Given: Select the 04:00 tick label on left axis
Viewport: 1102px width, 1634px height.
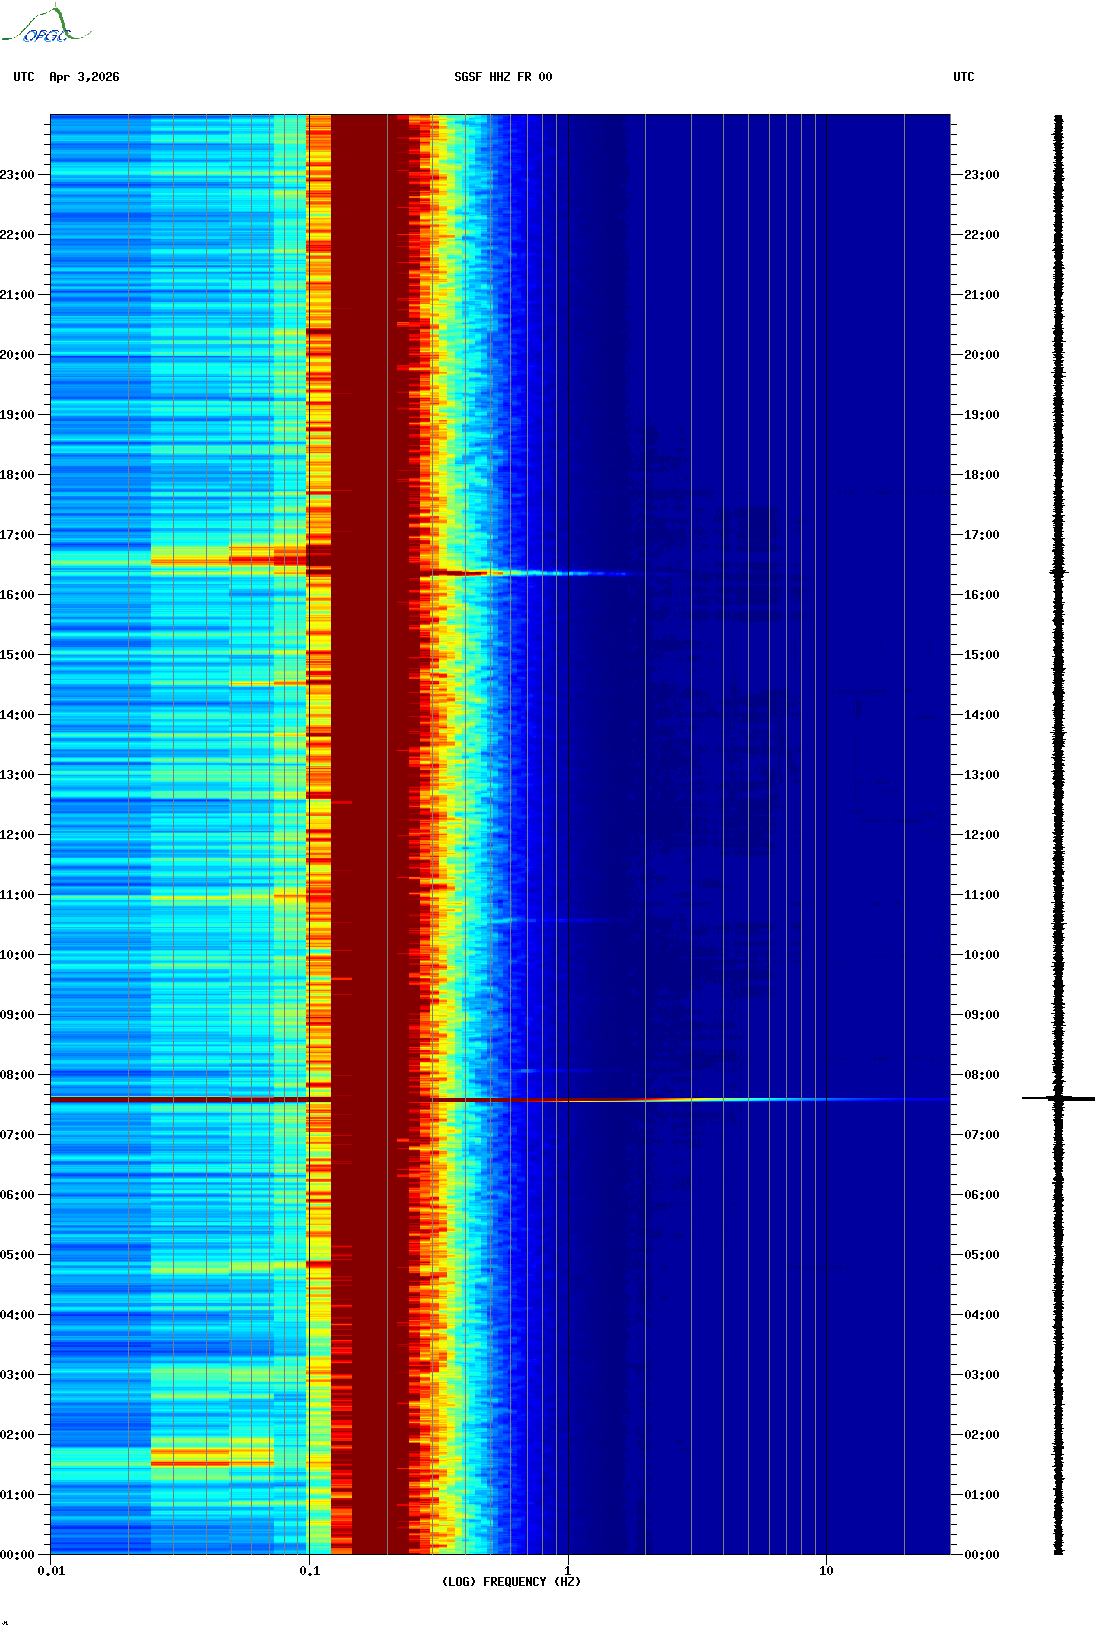Looking at the screenshot, I should point(17,1315).
